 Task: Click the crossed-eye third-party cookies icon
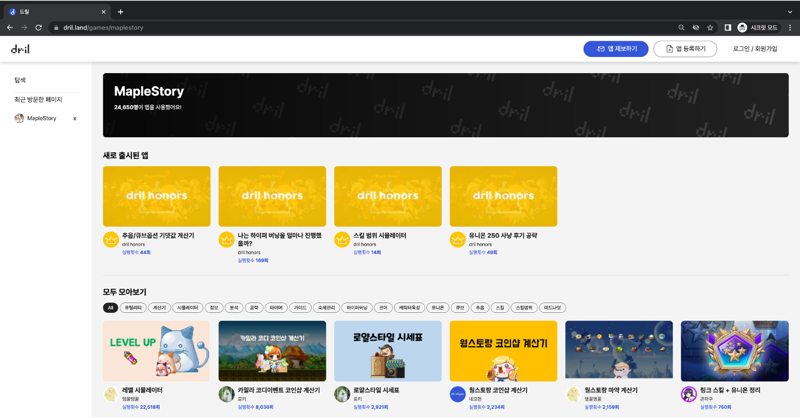click(695, 28)
